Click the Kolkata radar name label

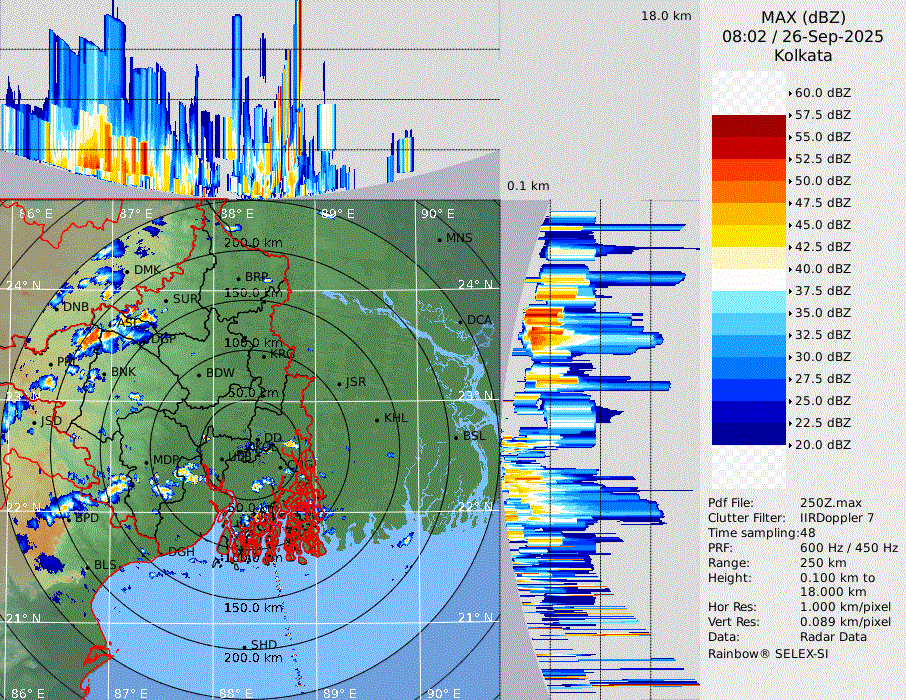(803, 56)
